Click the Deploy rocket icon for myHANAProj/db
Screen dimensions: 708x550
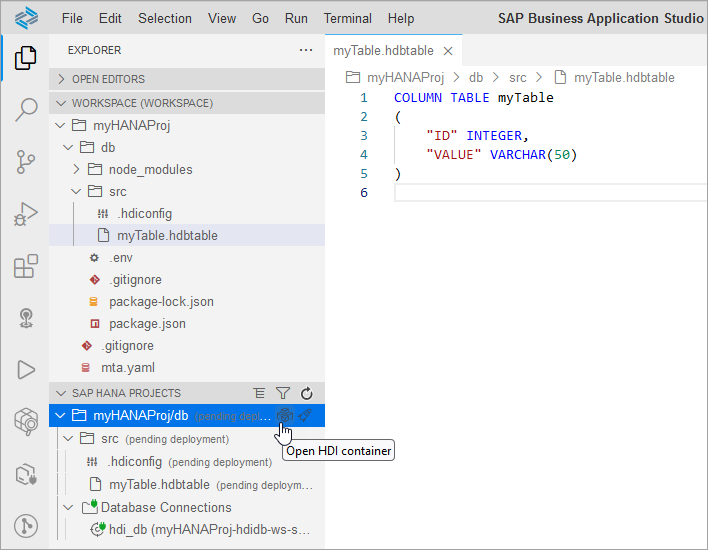[306, 415]
